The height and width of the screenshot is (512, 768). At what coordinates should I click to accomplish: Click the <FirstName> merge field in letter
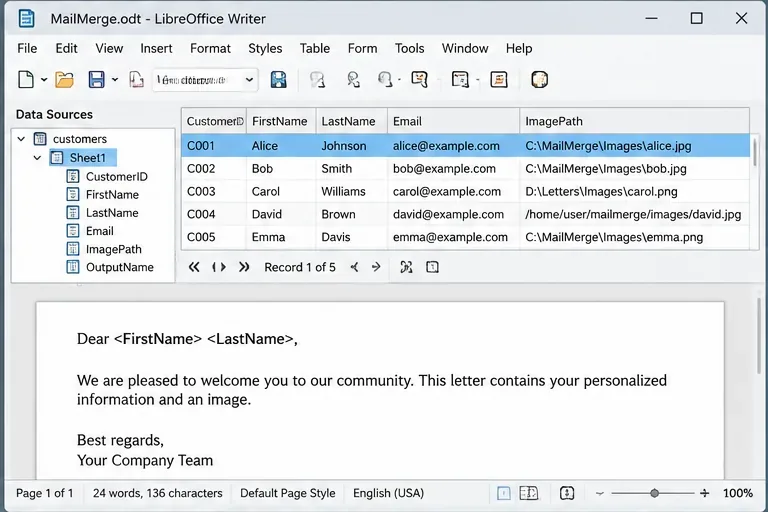pos(158,339)
